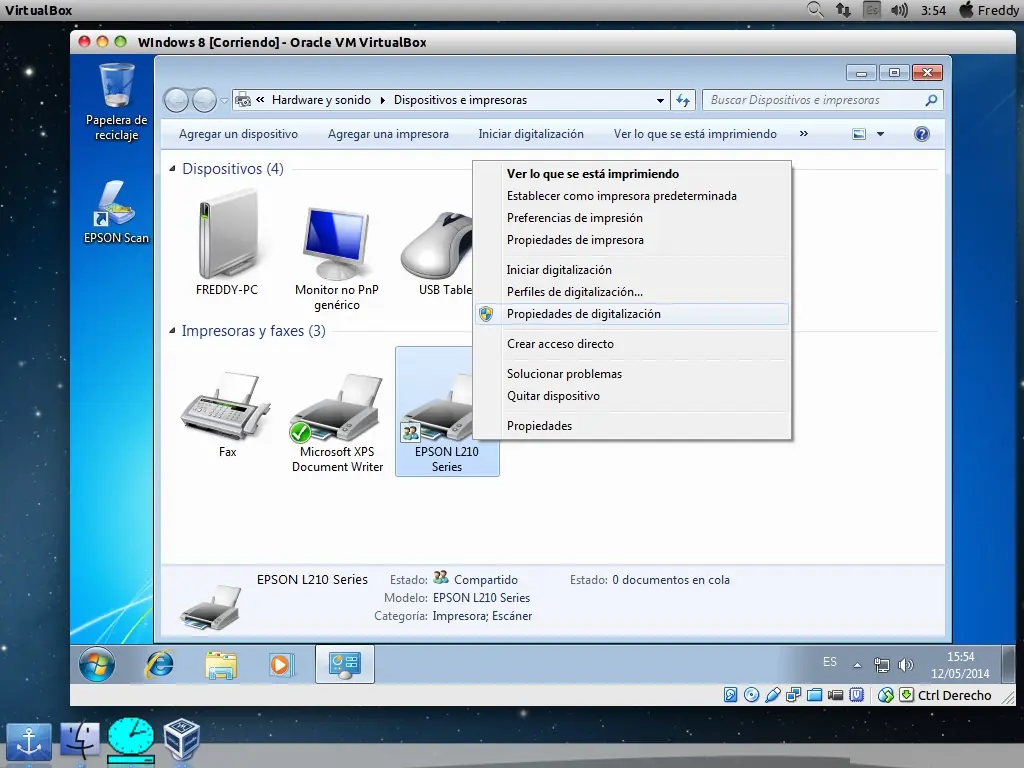Click the taskbar clock showing 15:54
Image resolution: width=1024 pixels, height=768 pixels.
click(960, 665)
